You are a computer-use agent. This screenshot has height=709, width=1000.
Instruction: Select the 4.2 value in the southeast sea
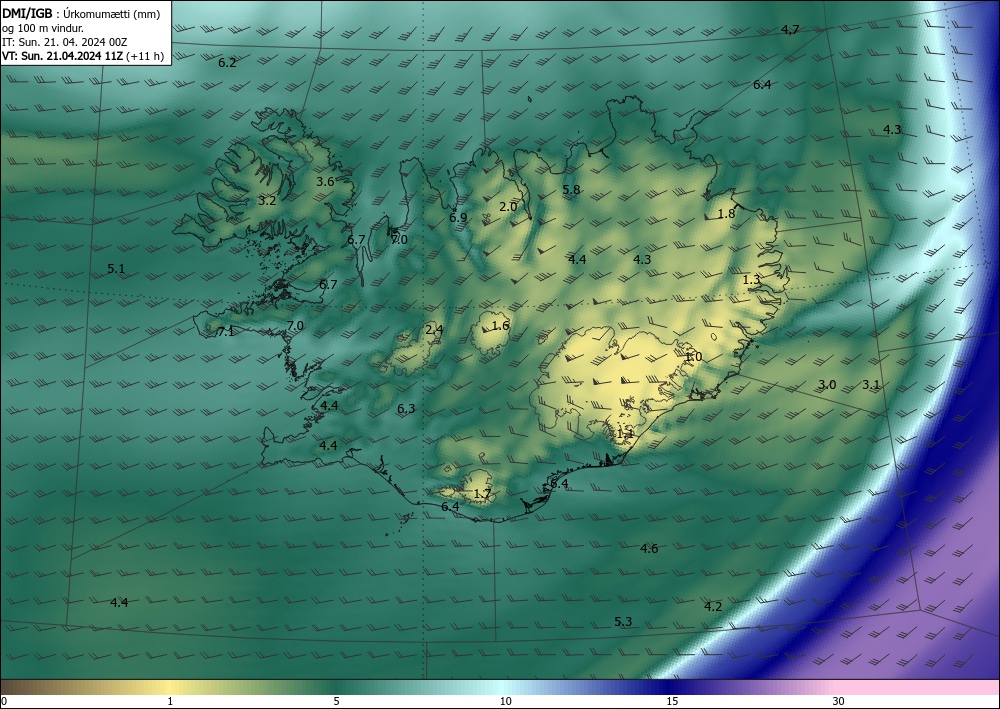(x=713, y=606)
